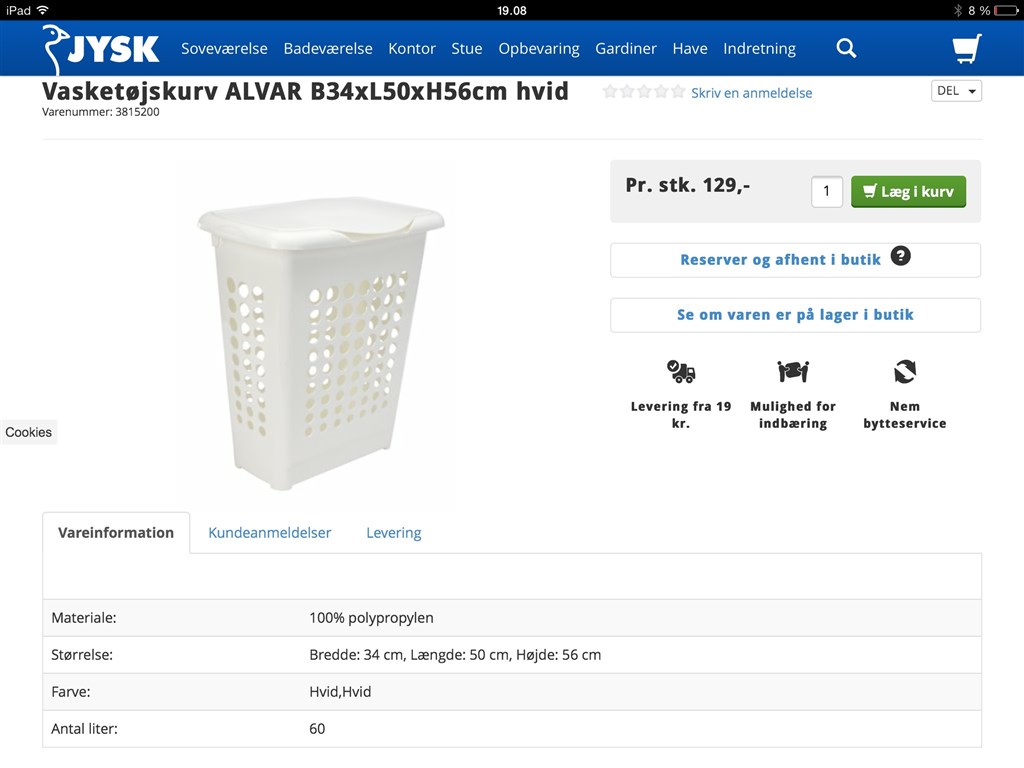This screenshot has height=768, width=1024.
Task: Open the search magnifier icon
Action: [x=846, y=48]
